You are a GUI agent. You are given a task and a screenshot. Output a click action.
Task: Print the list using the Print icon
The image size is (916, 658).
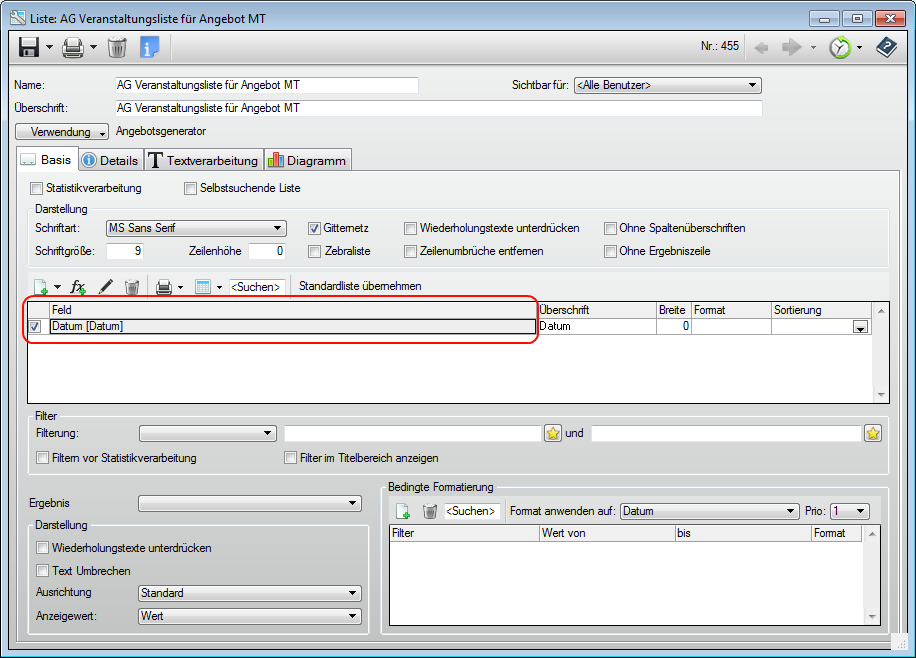click(x=73, y=47)
